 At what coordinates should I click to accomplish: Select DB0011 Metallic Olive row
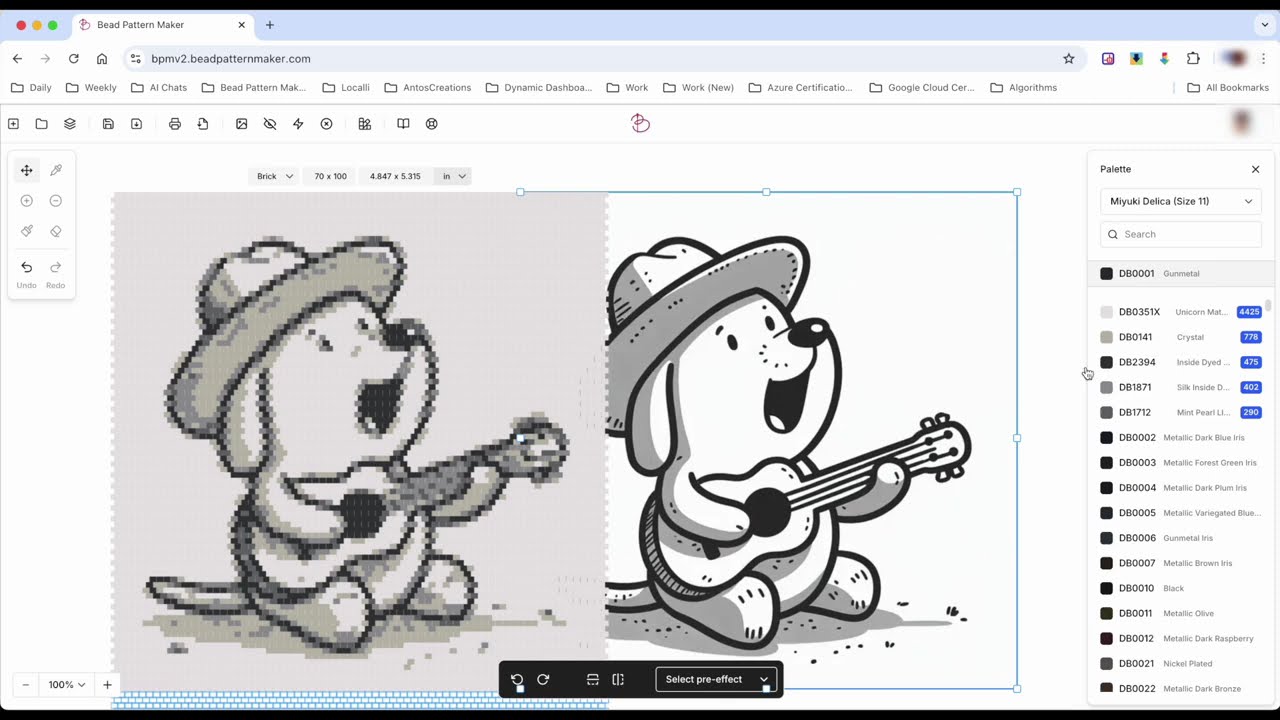(x=1181, y=613)
